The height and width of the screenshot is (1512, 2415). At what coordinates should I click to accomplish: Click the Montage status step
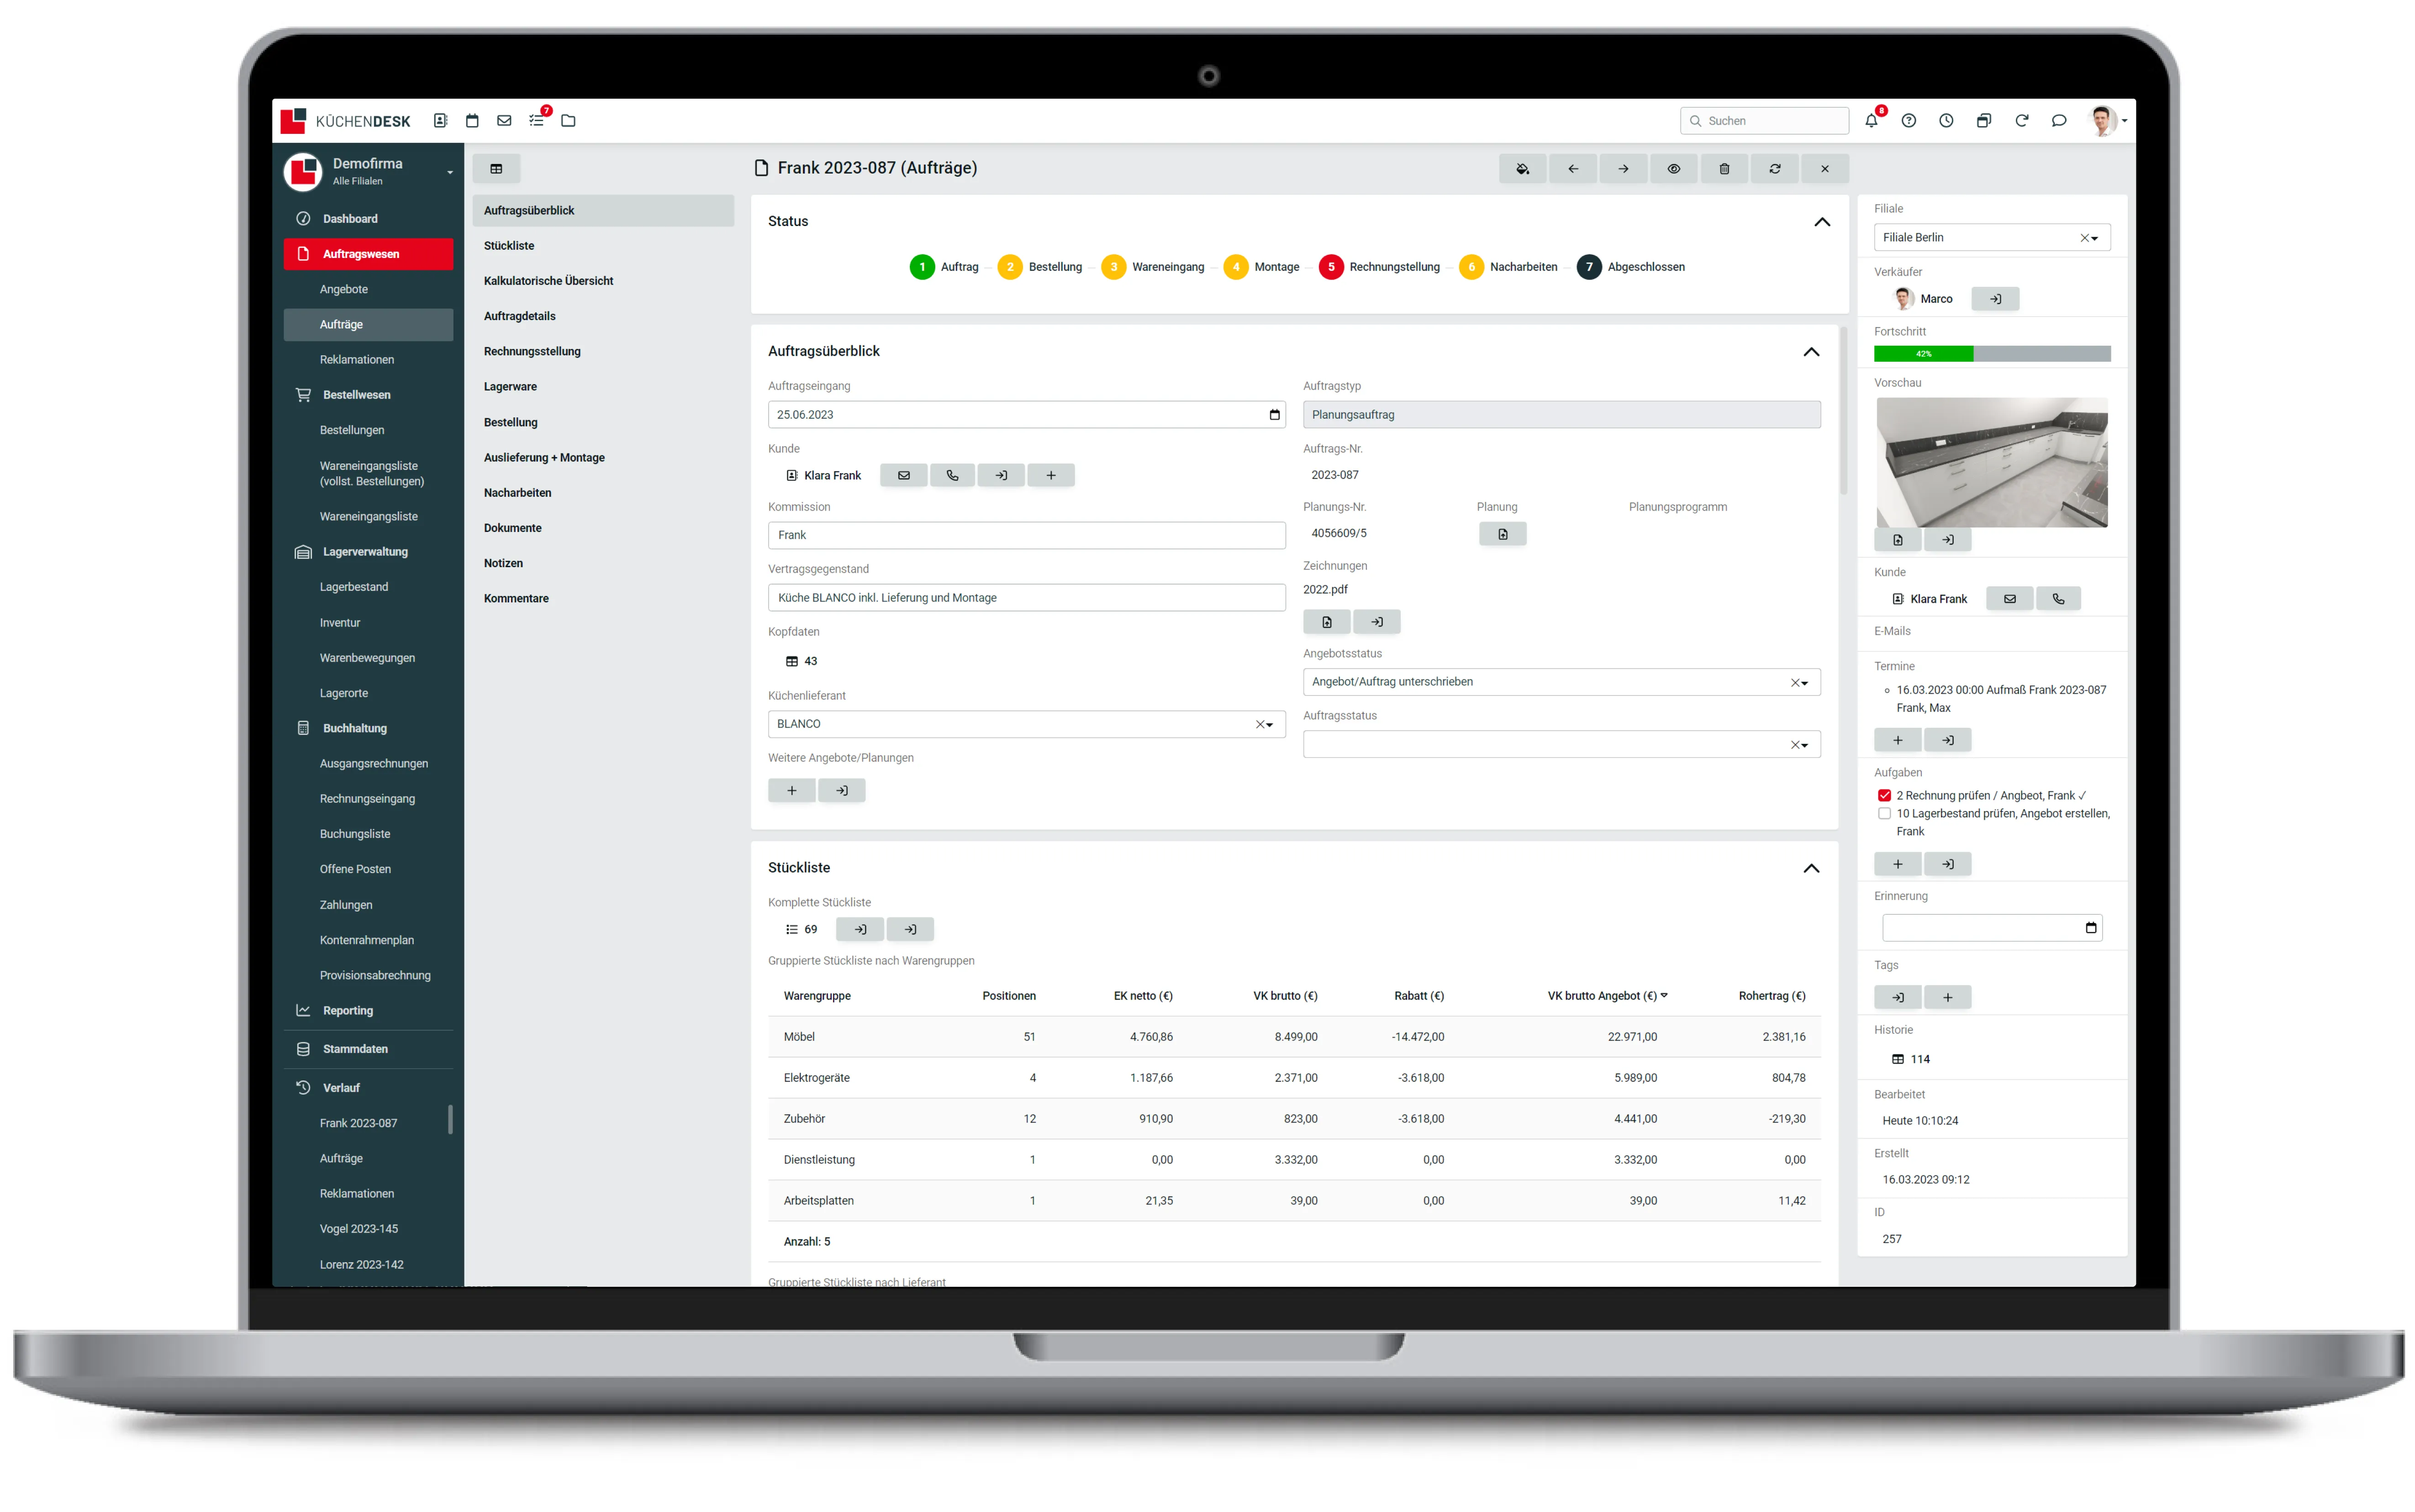[1261, 267]
